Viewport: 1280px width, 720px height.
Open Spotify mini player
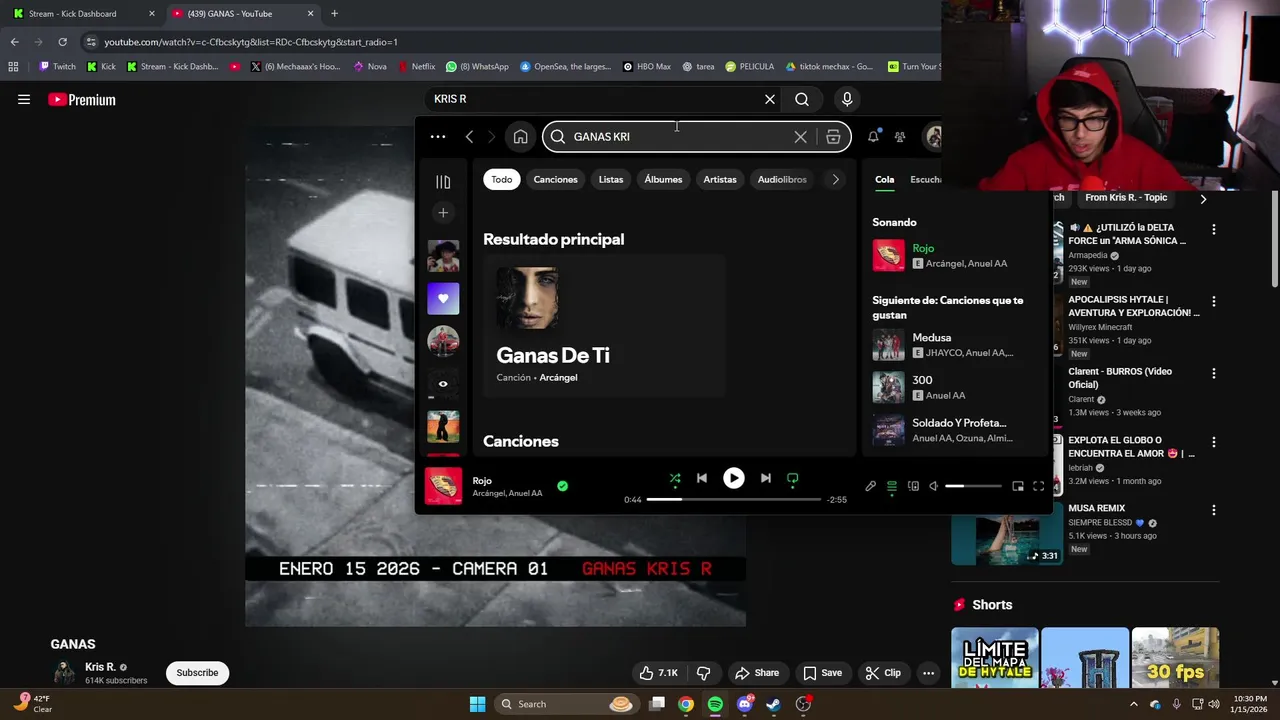[x=1017, y=486]
